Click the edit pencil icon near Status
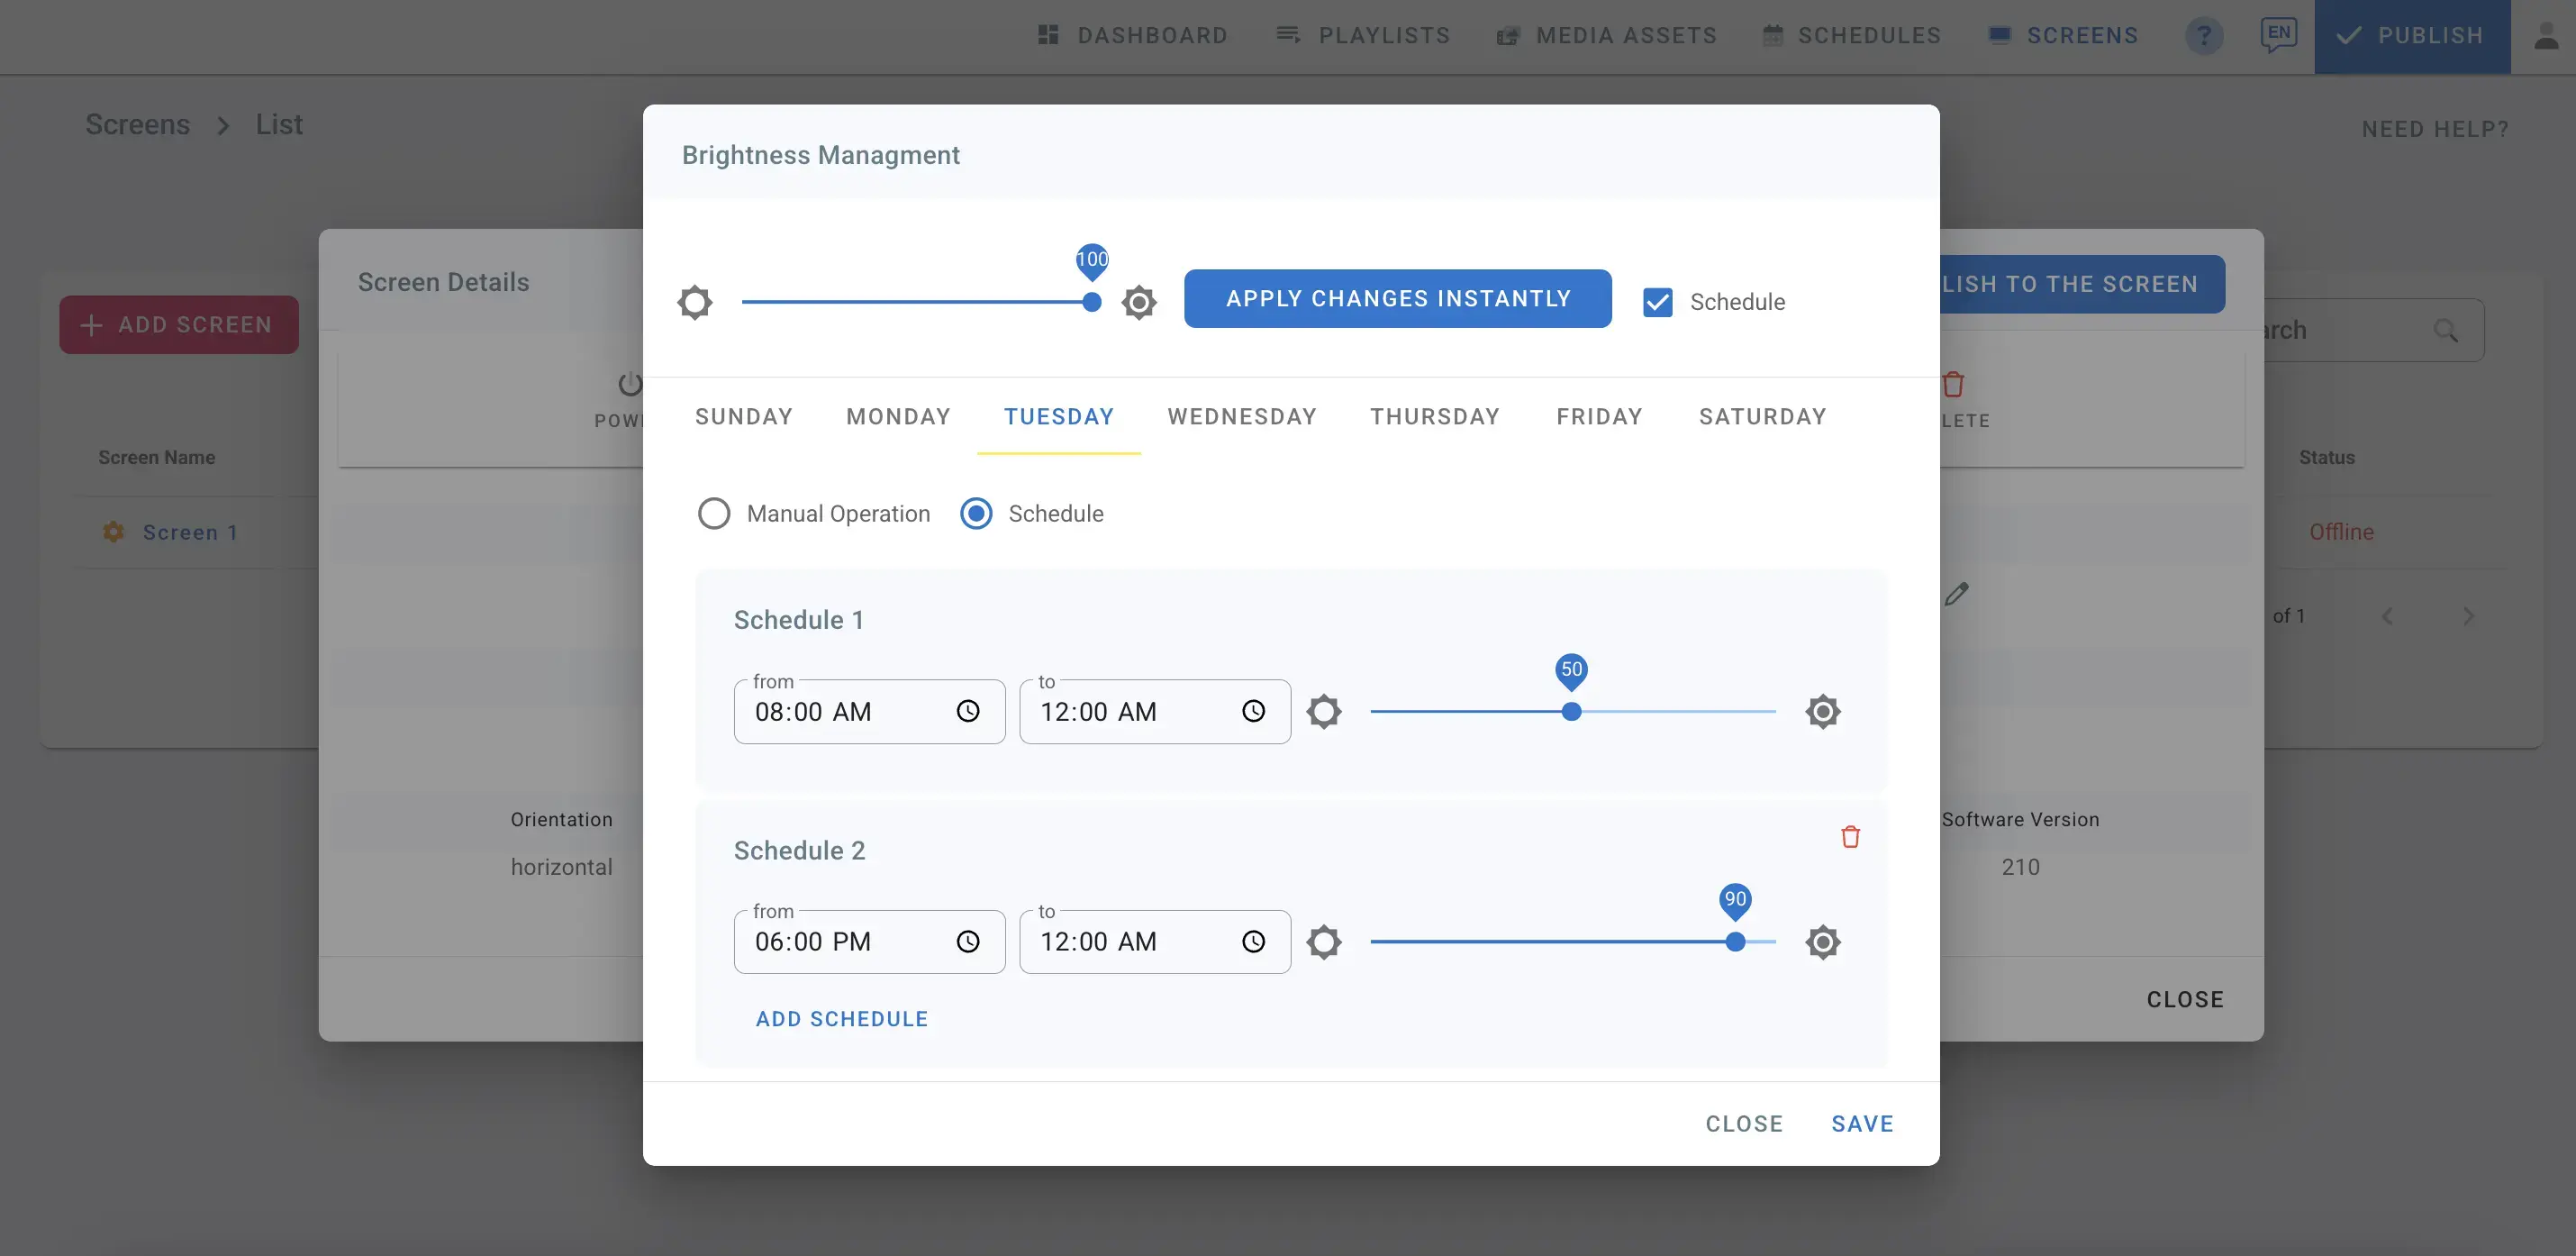The image size is (2576, 1256). 1957,593
